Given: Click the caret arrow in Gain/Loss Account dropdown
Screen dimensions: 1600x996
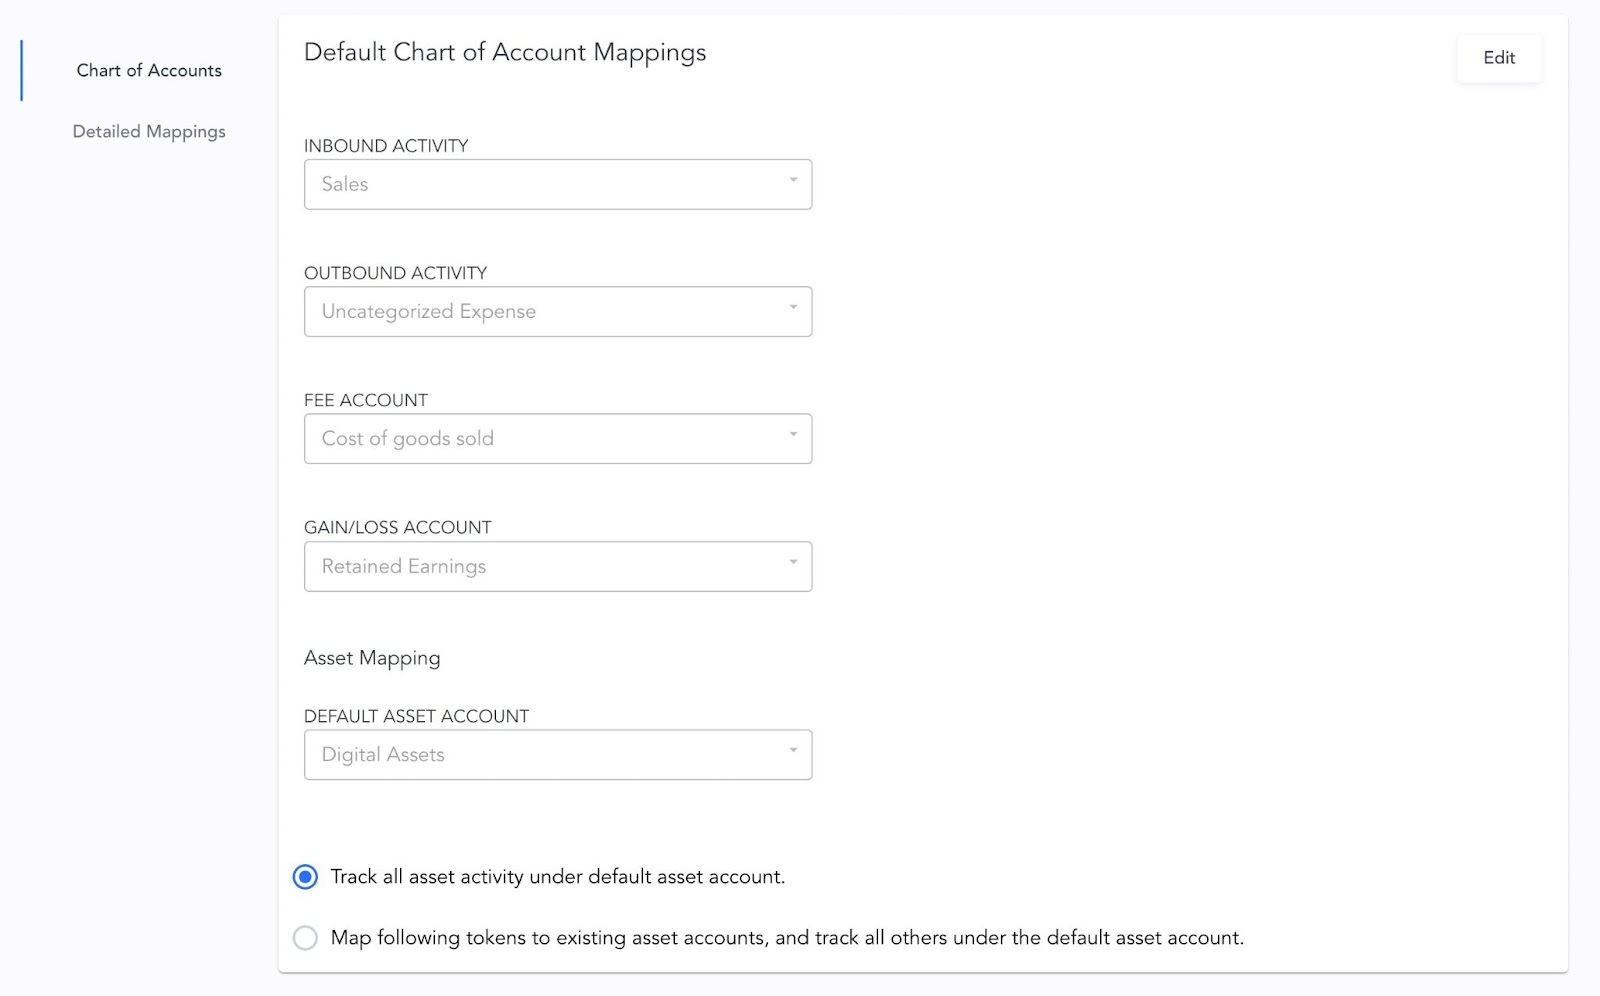Looking at the screenshot, I should tap(793, 563).
